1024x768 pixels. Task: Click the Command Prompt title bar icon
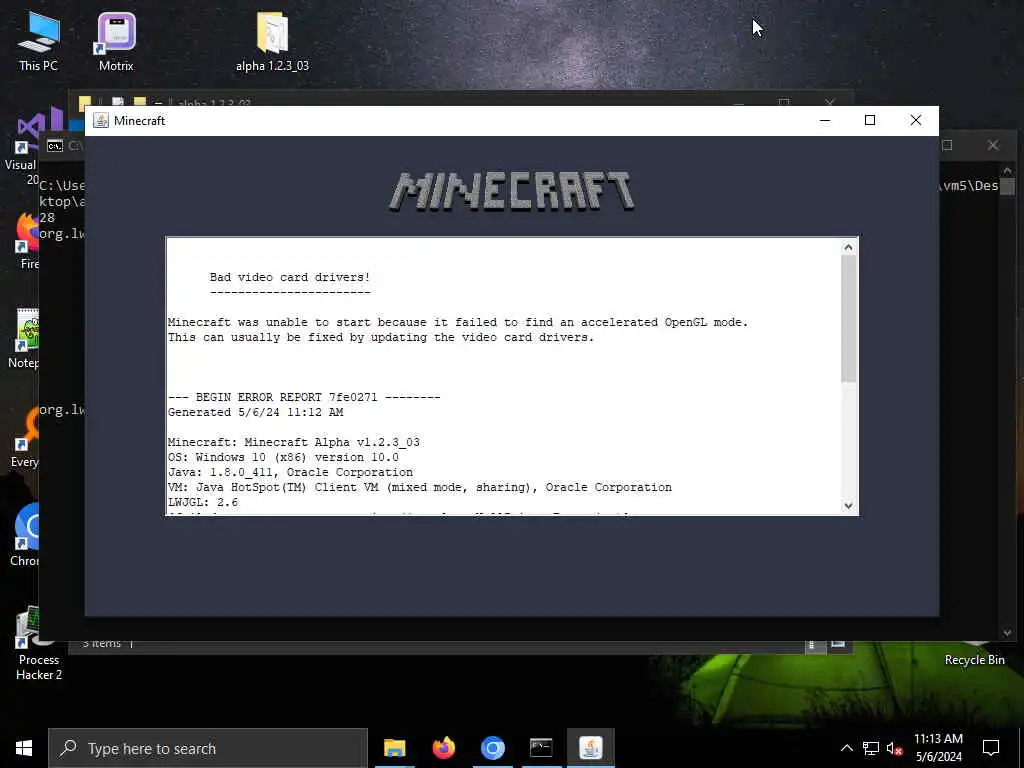click(56, 146)
